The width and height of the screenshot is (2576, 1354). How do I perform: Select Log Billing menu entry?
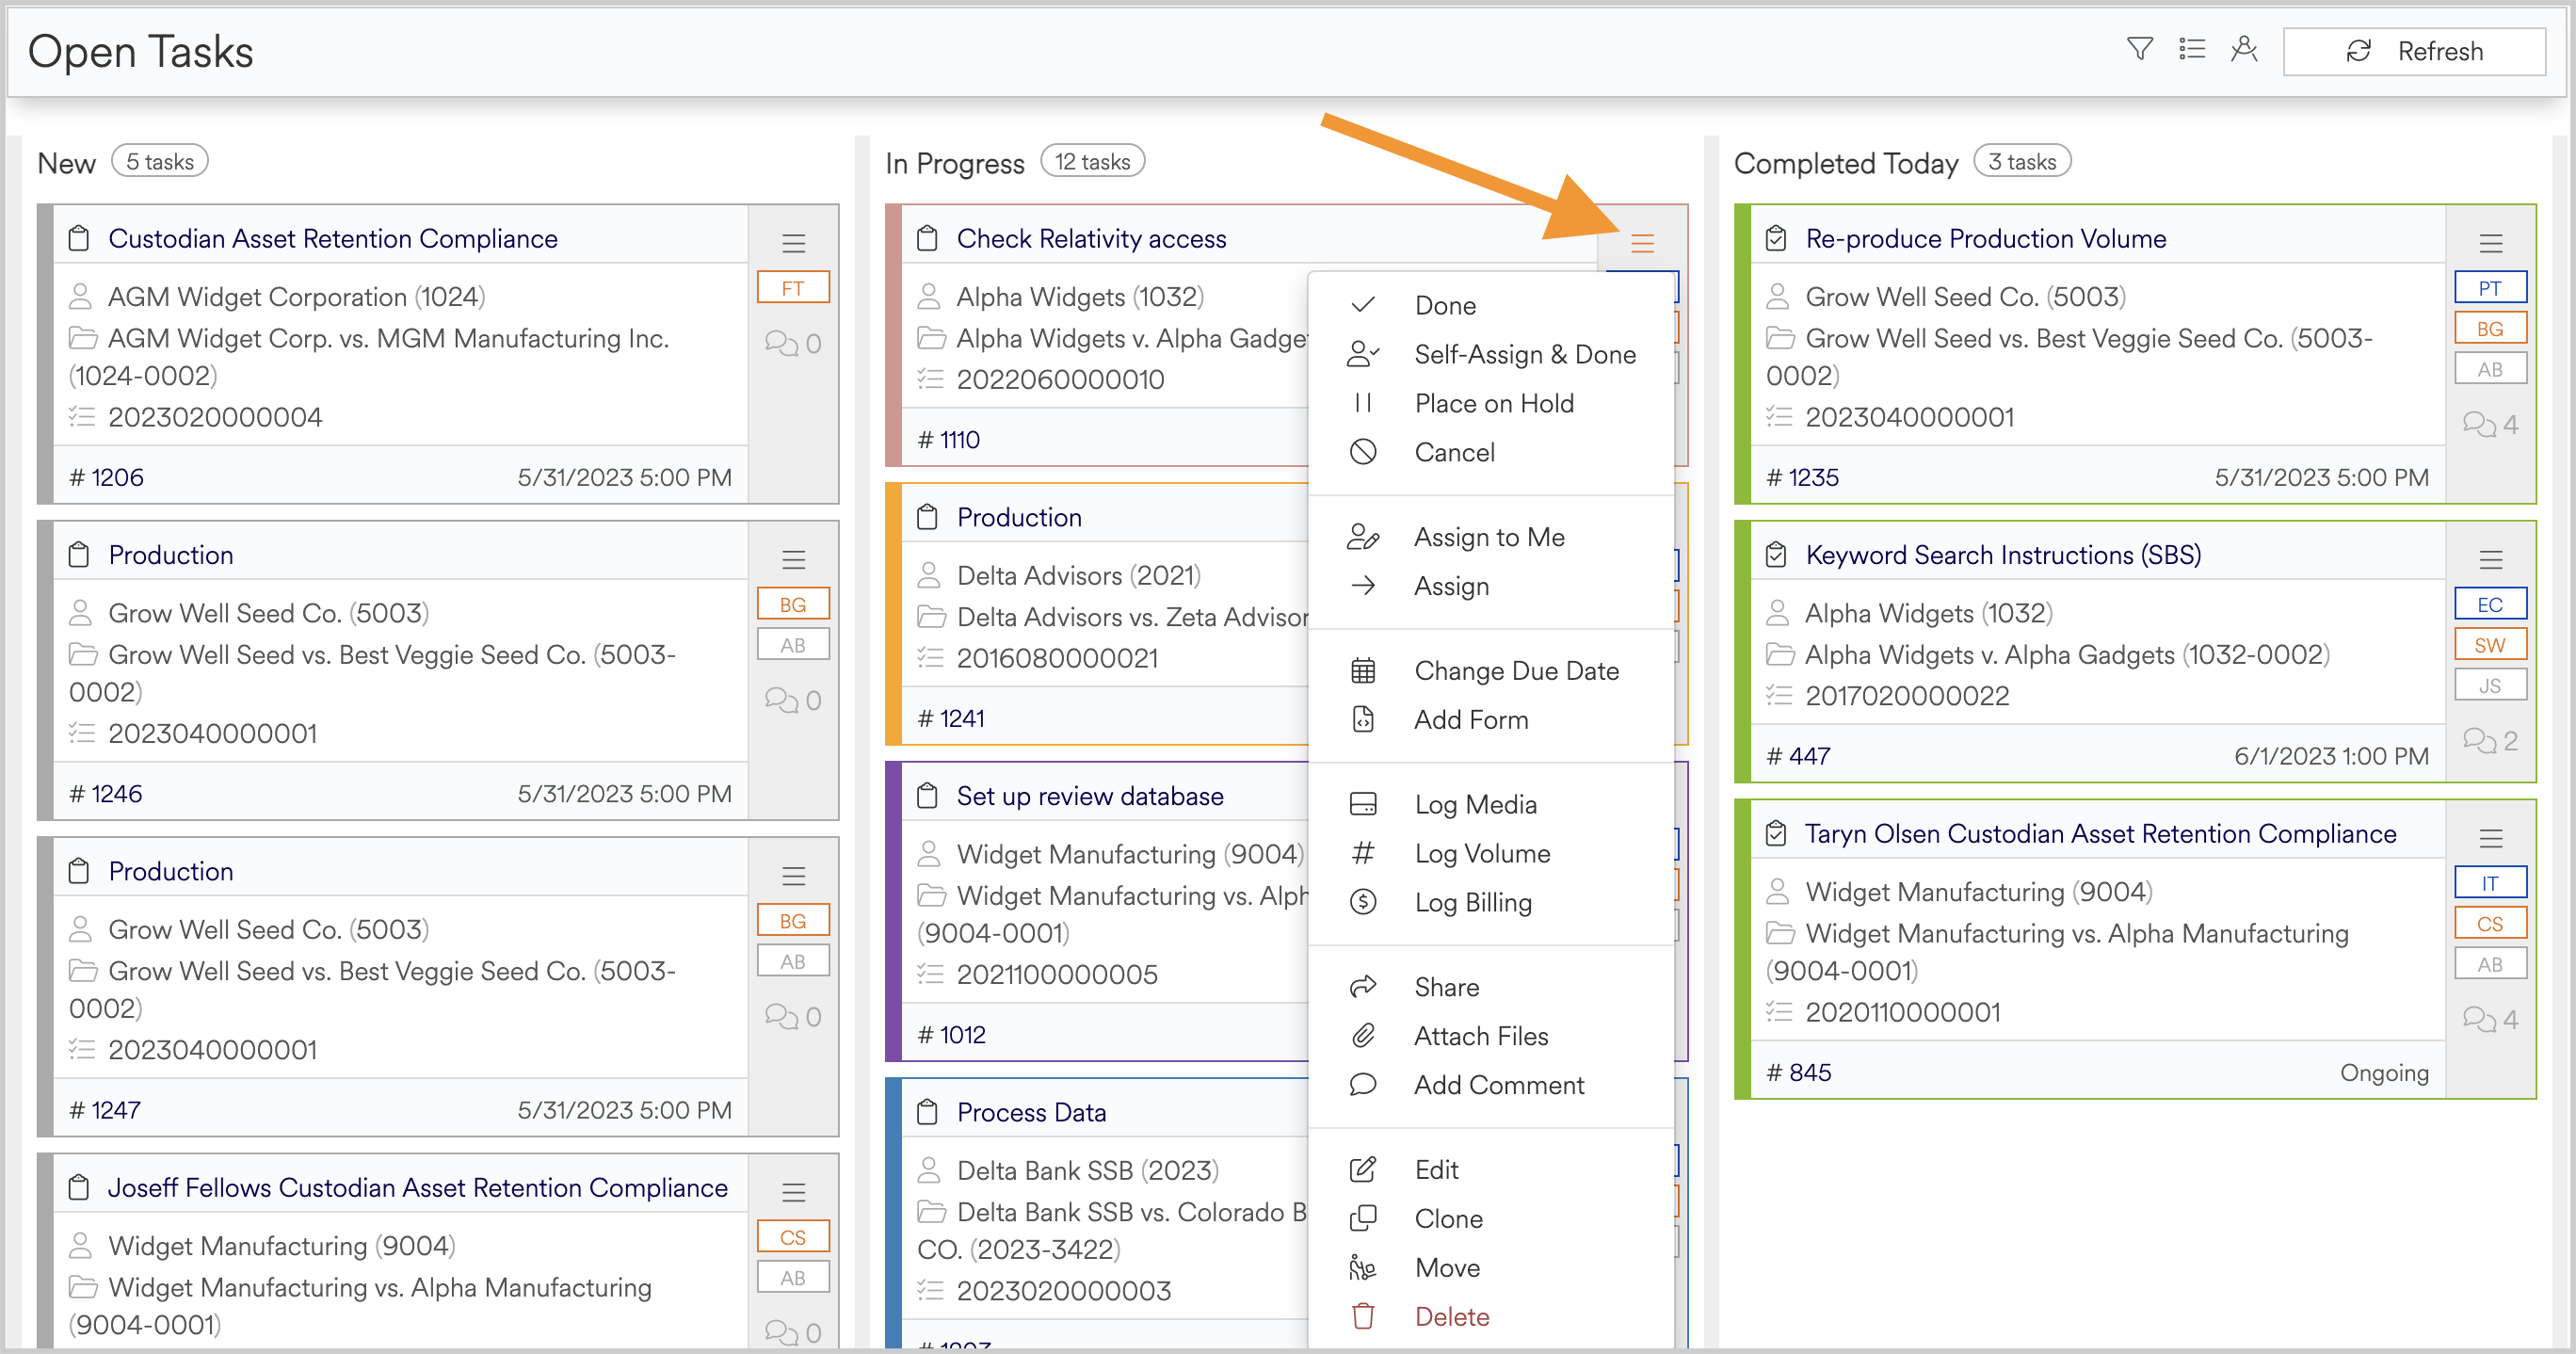(1491, 902)
